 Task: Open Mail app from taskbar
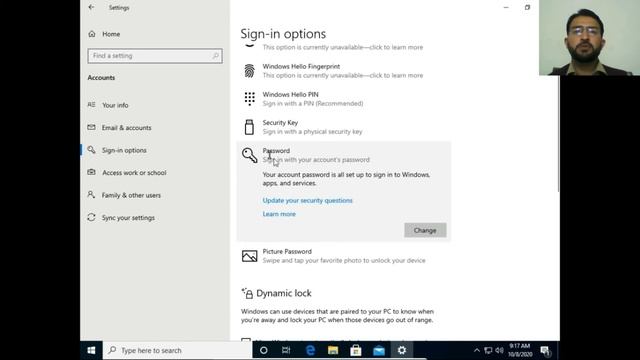379,350
